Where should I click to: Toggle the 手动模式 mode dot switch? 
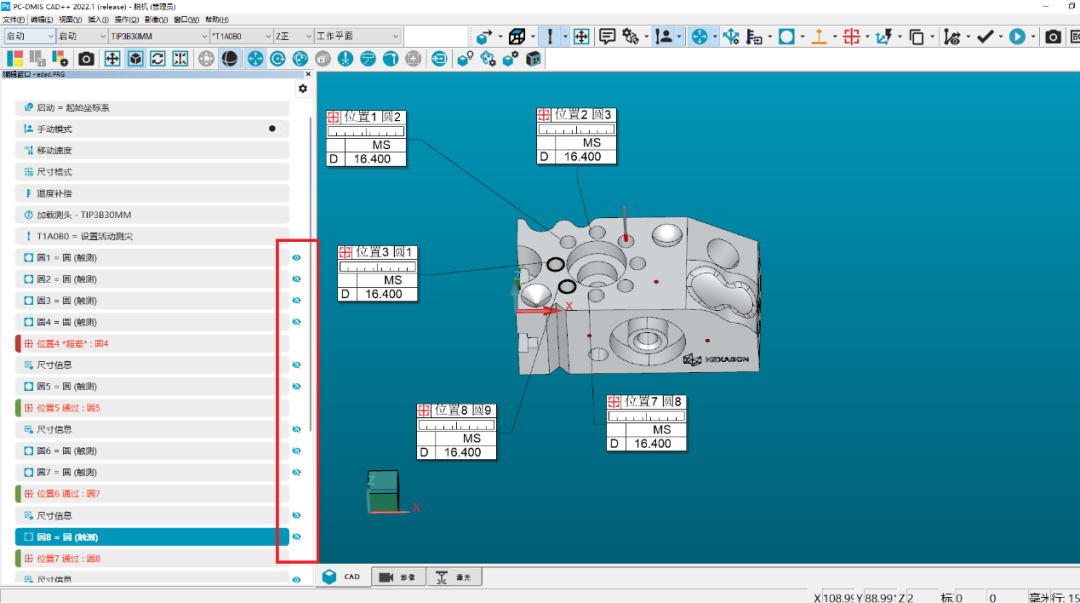click(272, 129)
